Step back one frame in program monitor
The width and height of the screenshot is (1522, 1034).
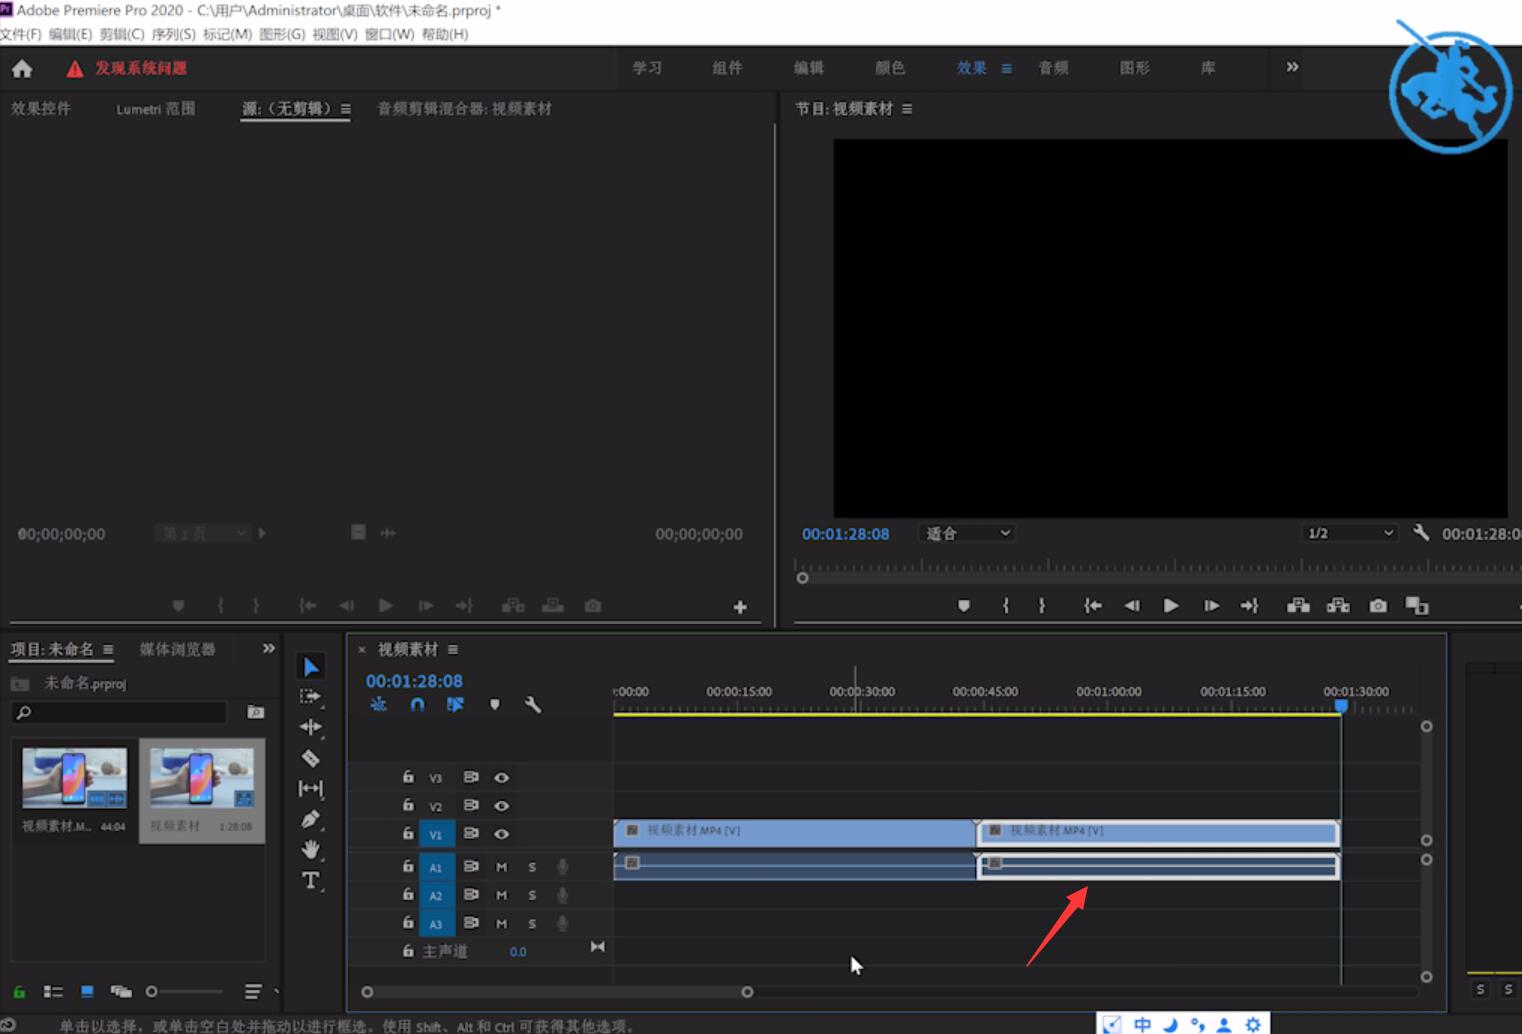coord(1131,606)
